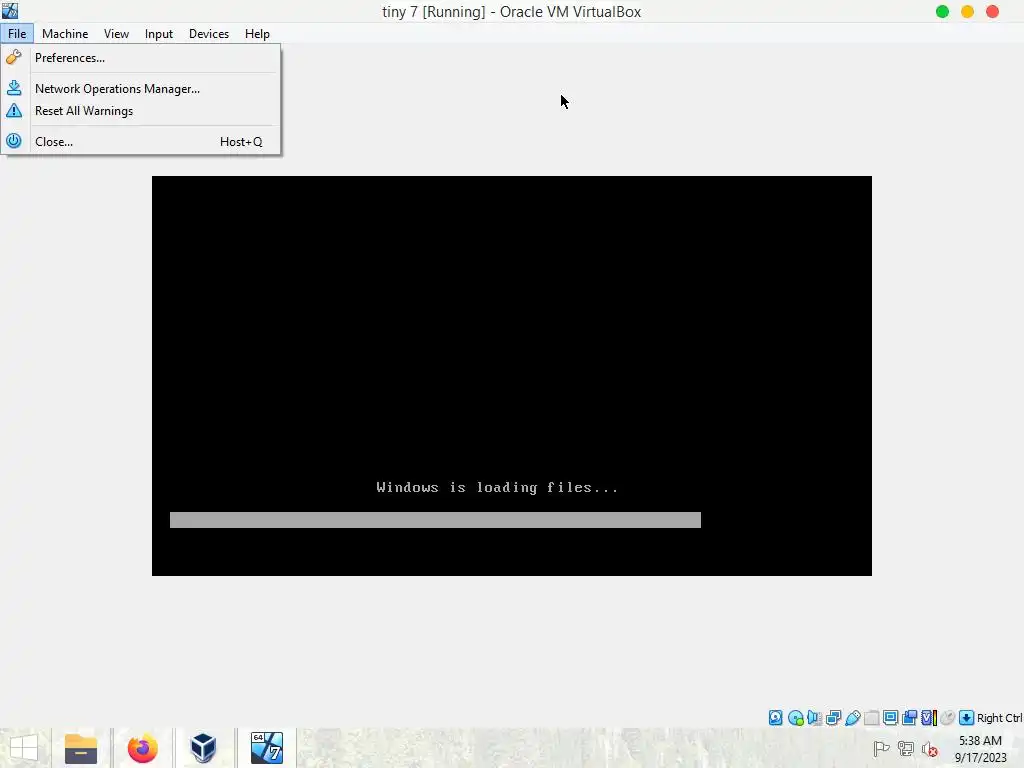1024x768 pixels.
Task: Launch Firefox from the taskbar
Action: click(x=142, y=748)
